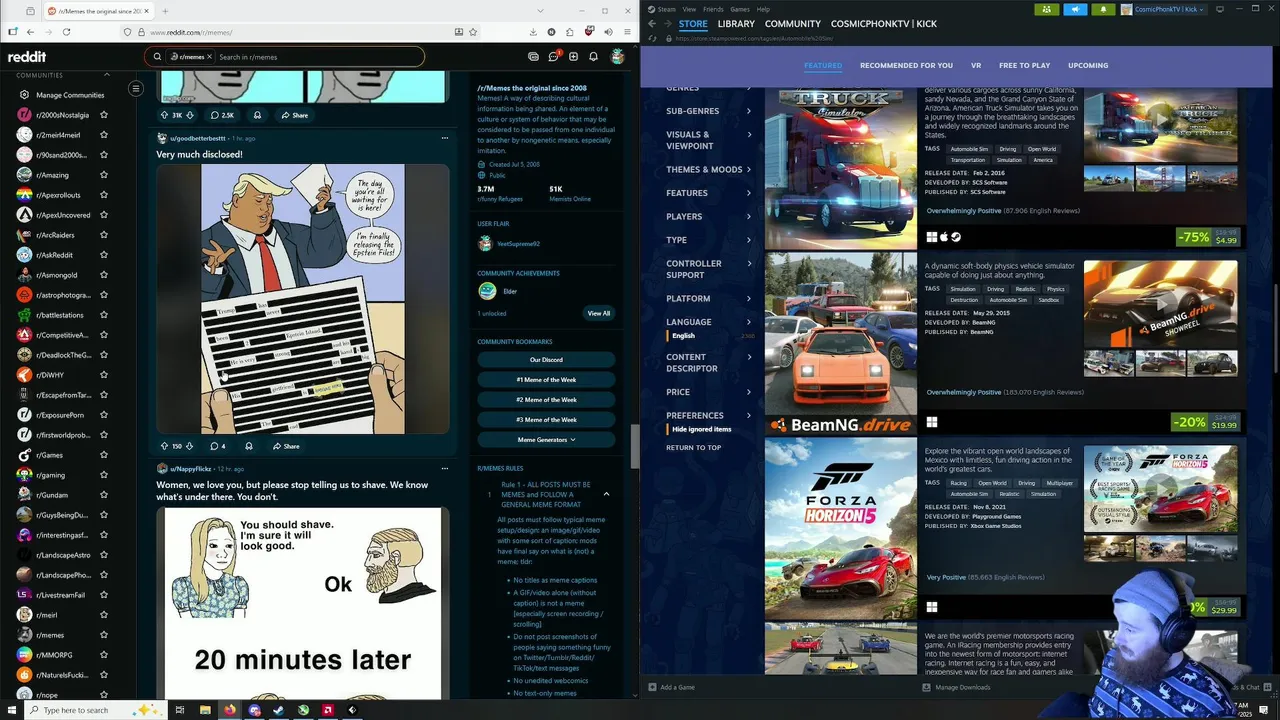
Task: Open Steam notifications bell button
Action: [x=1103, y=9]
